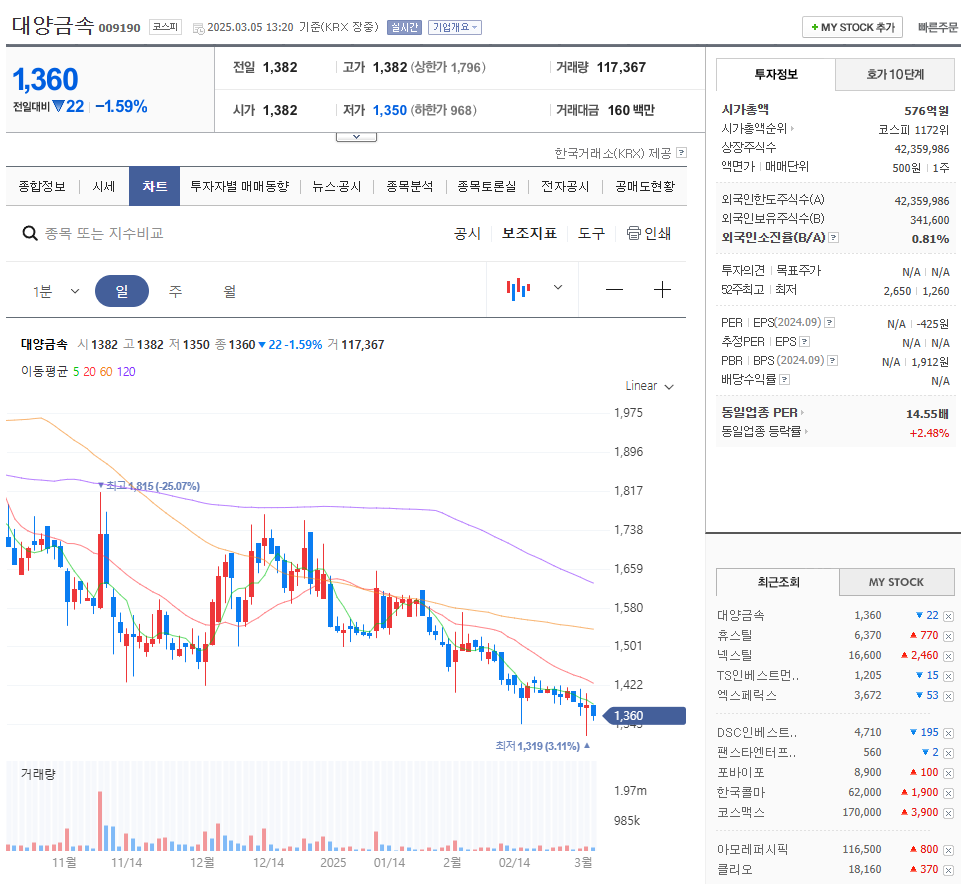Viewport: 961px width, 884px height.
Task: Remove 코스맥스 from recent list
Action: pos(948,813)
